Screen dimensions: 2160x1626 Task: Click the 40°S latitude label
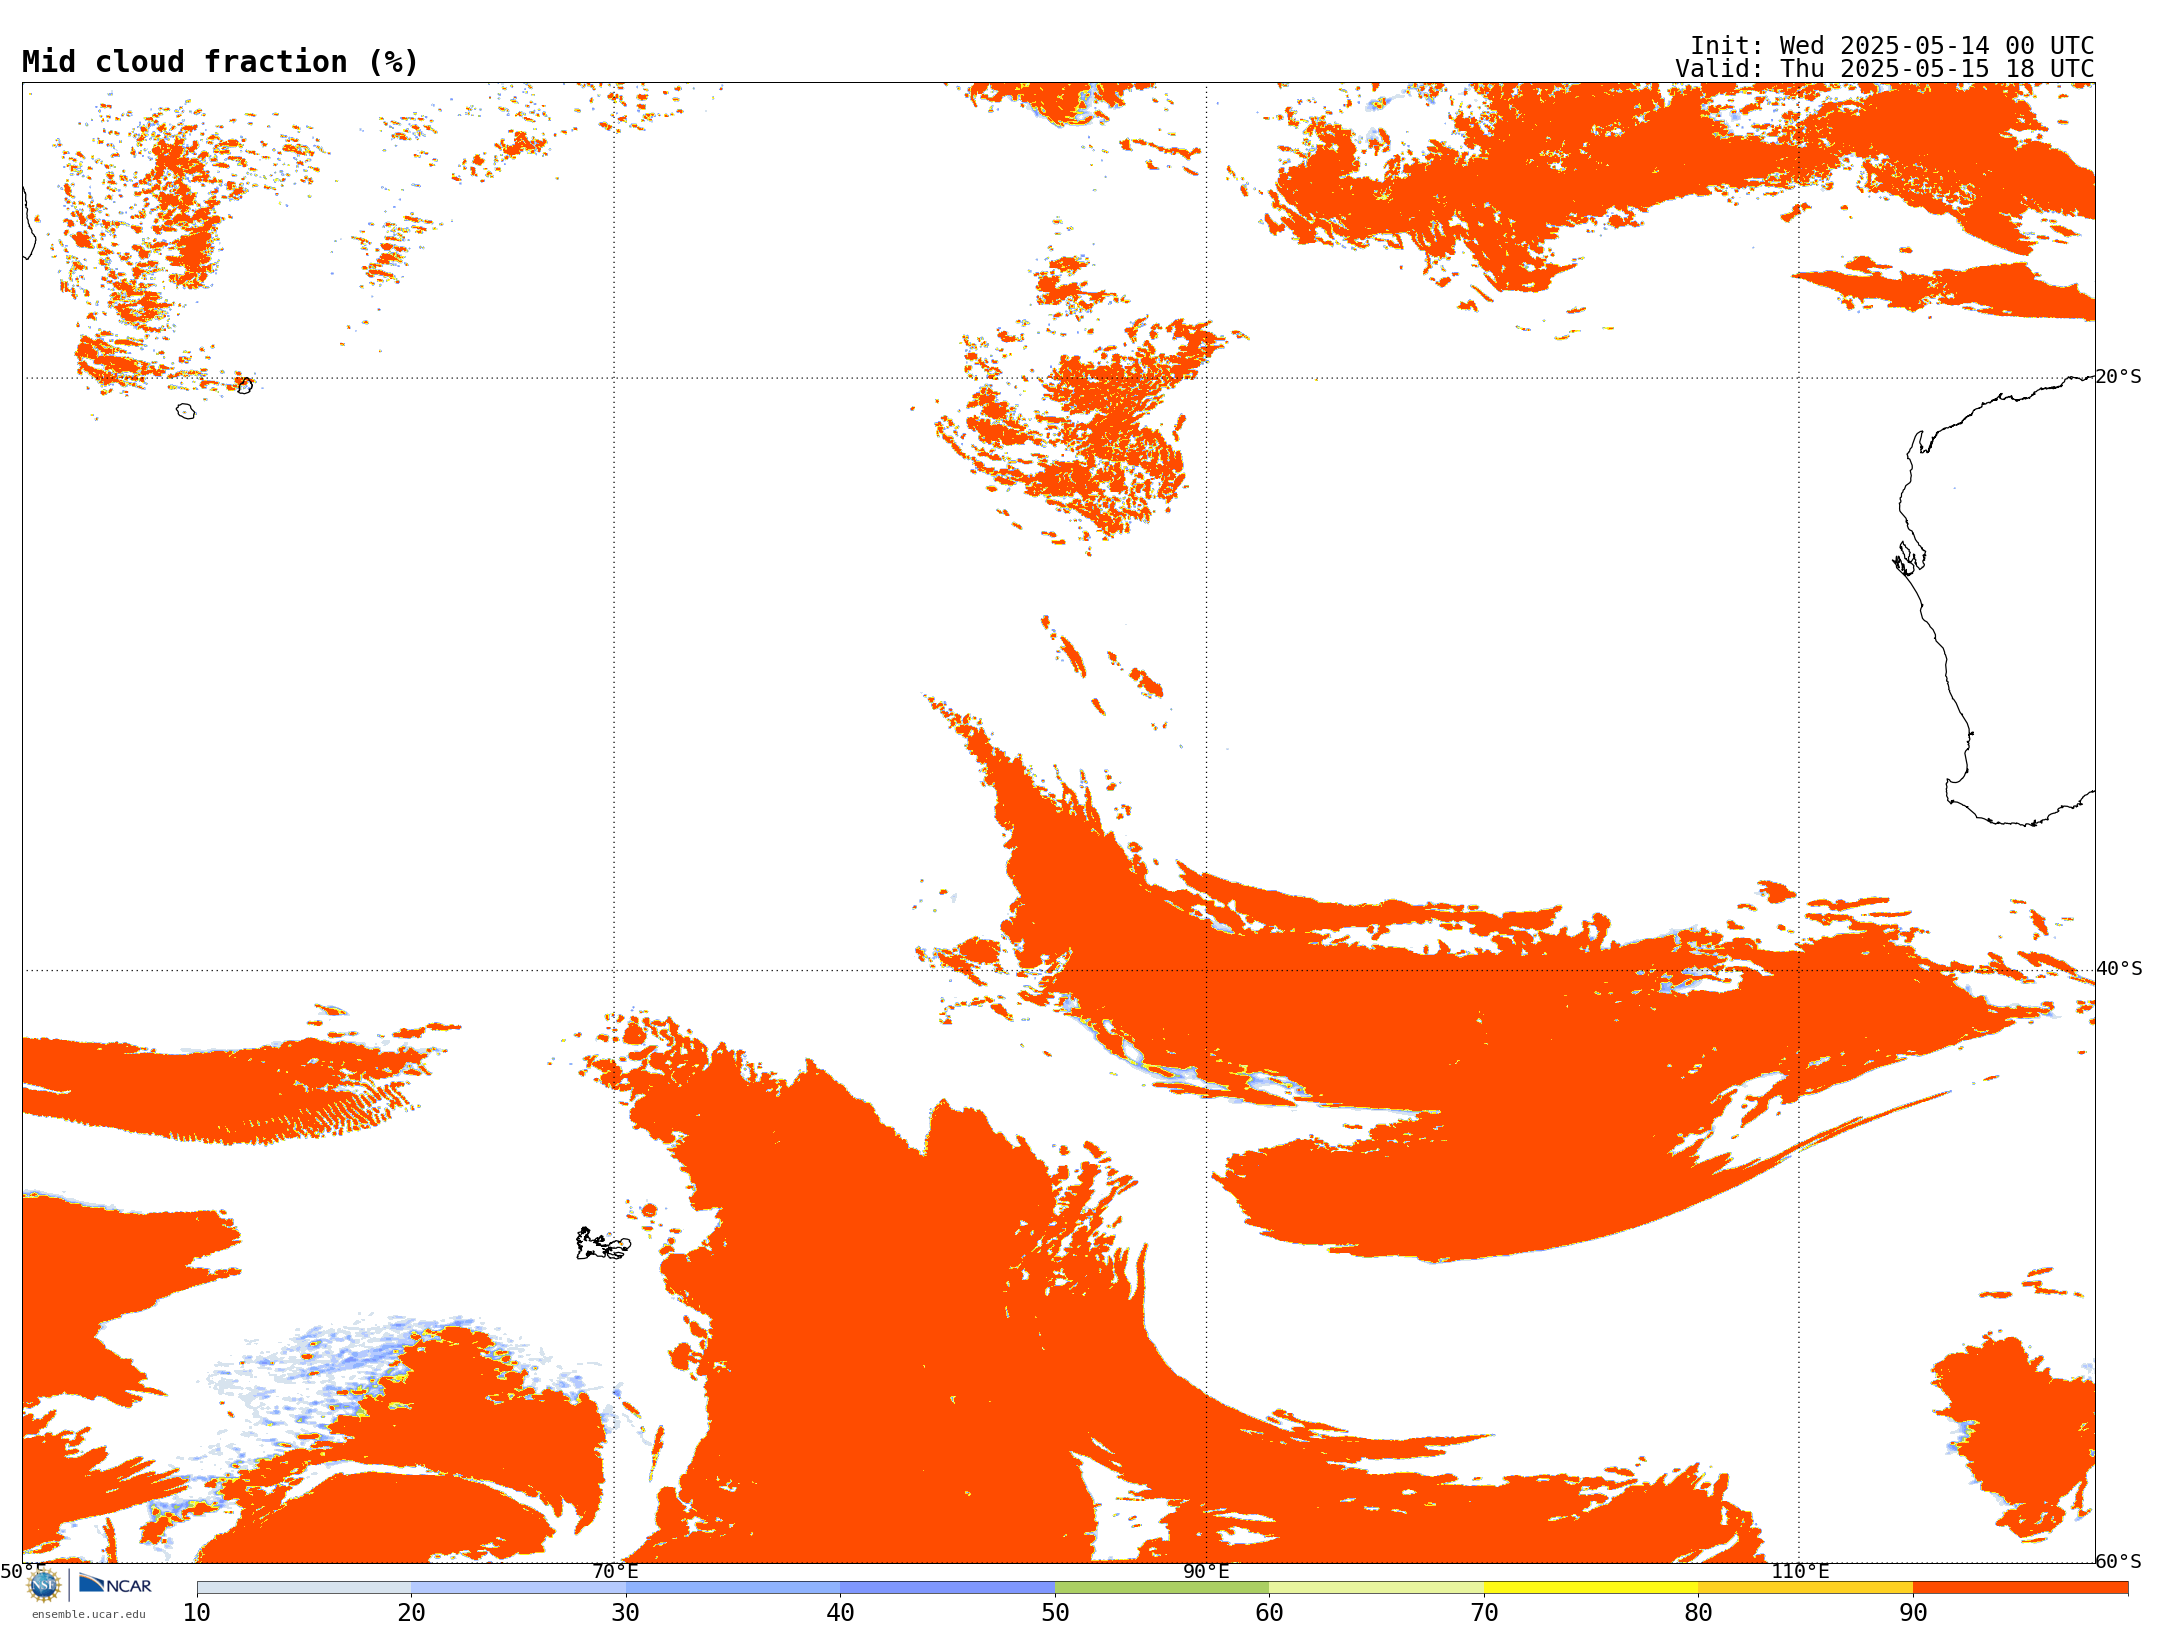pos(2119,969)
